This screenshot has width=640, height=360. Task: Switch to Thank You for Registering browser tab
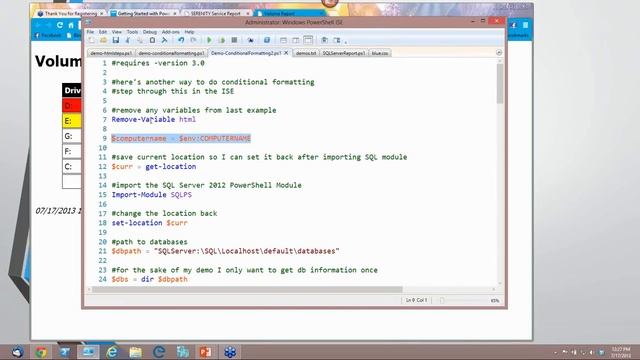click(70, 13)
